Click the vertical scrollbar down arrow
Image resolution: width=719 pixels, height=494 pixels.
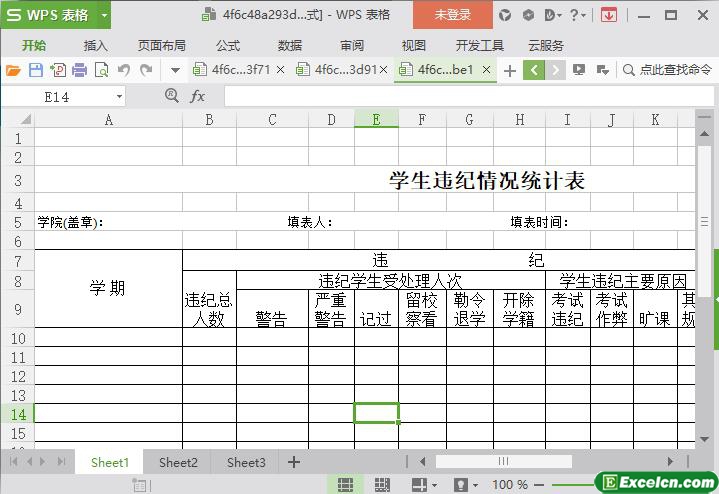(704, 439)
